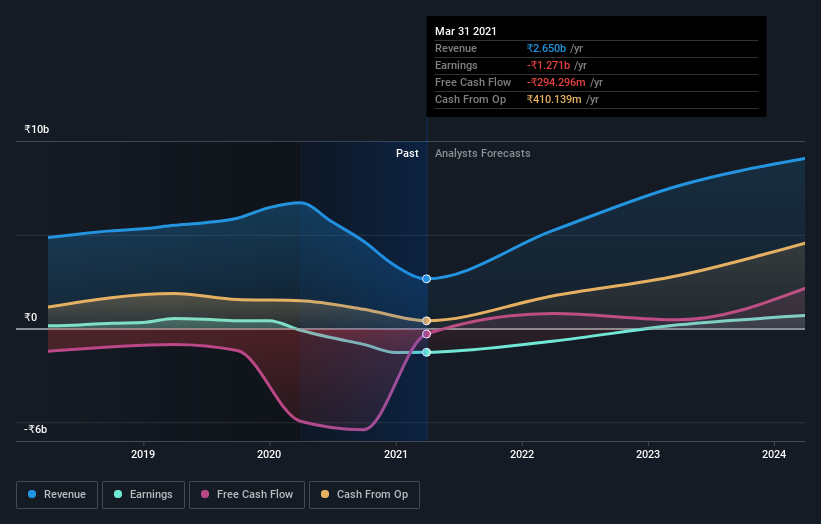The image size is (821, 524).
Task: Select the 2022 x-axis label
Action: (x=522, y=454)
